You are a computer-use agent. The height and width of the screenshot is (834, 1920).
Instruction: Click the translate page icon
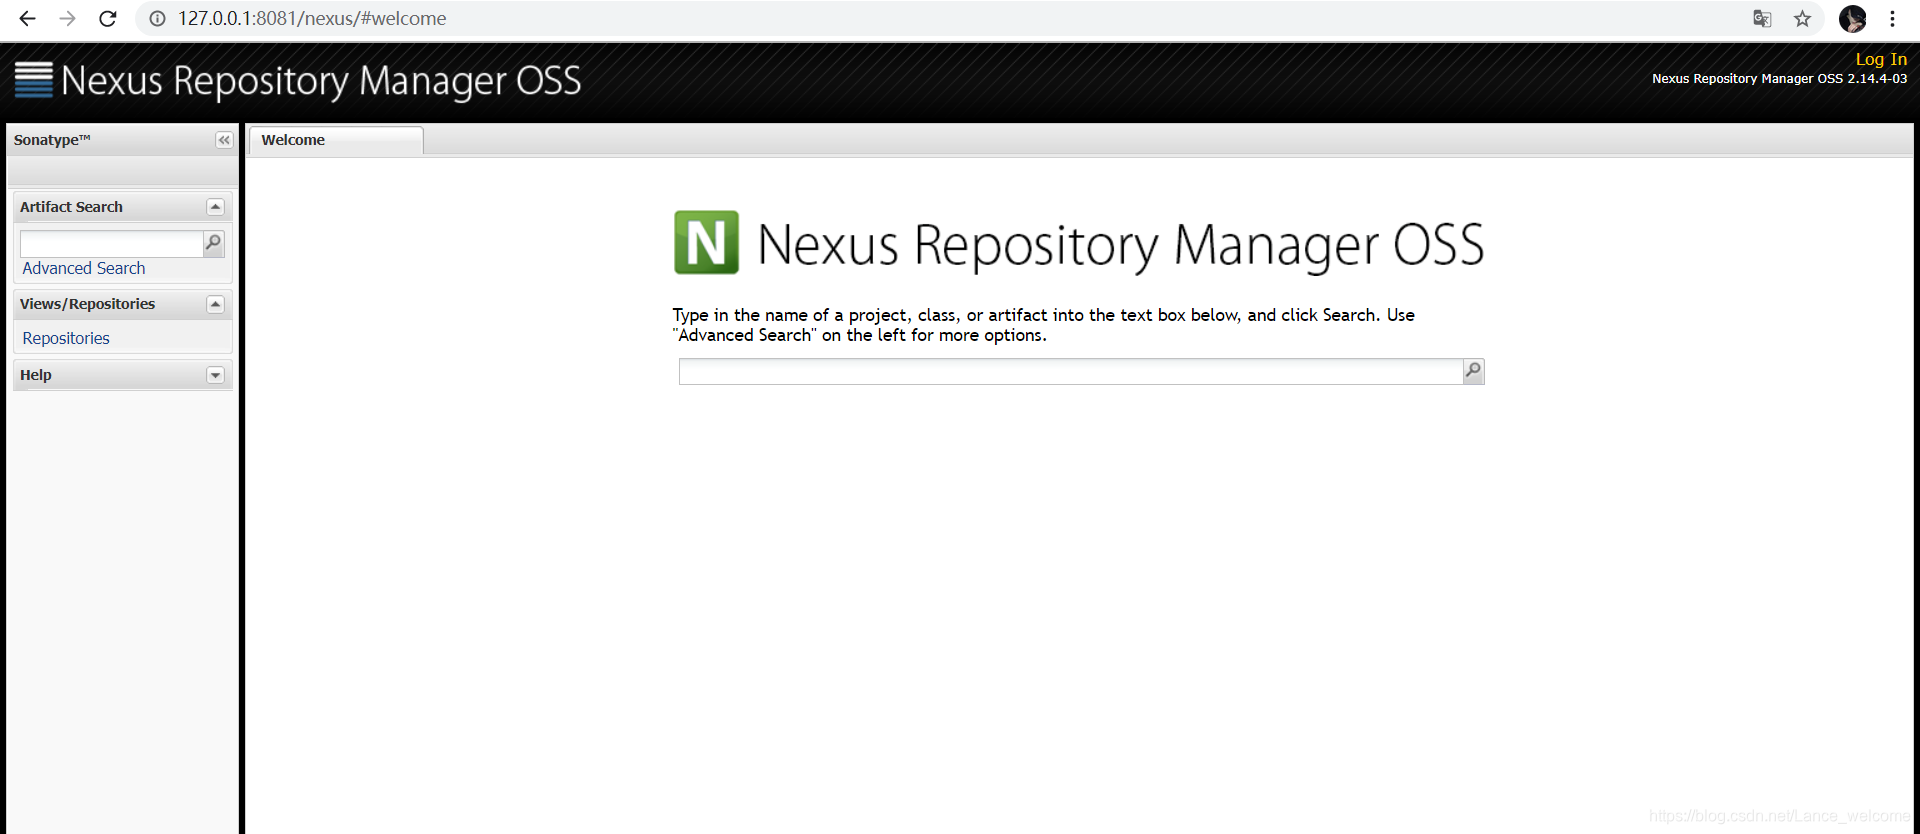[x=1762, y=19]
